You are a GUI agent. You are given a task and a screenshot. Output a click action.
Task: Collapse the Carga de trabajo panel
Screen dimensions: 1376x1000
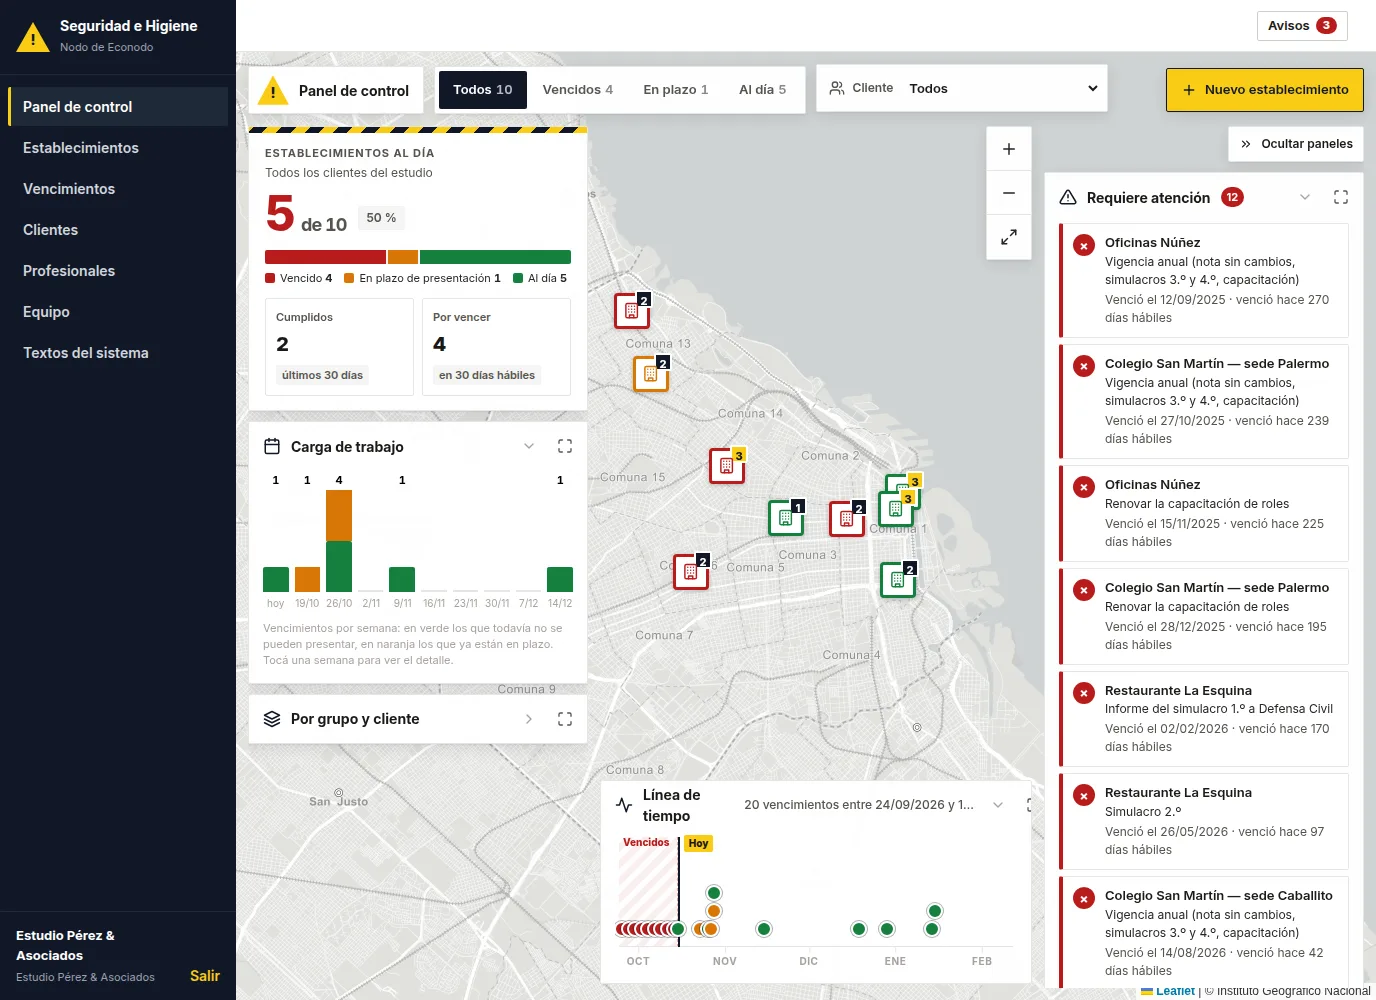tap(529, 446)
